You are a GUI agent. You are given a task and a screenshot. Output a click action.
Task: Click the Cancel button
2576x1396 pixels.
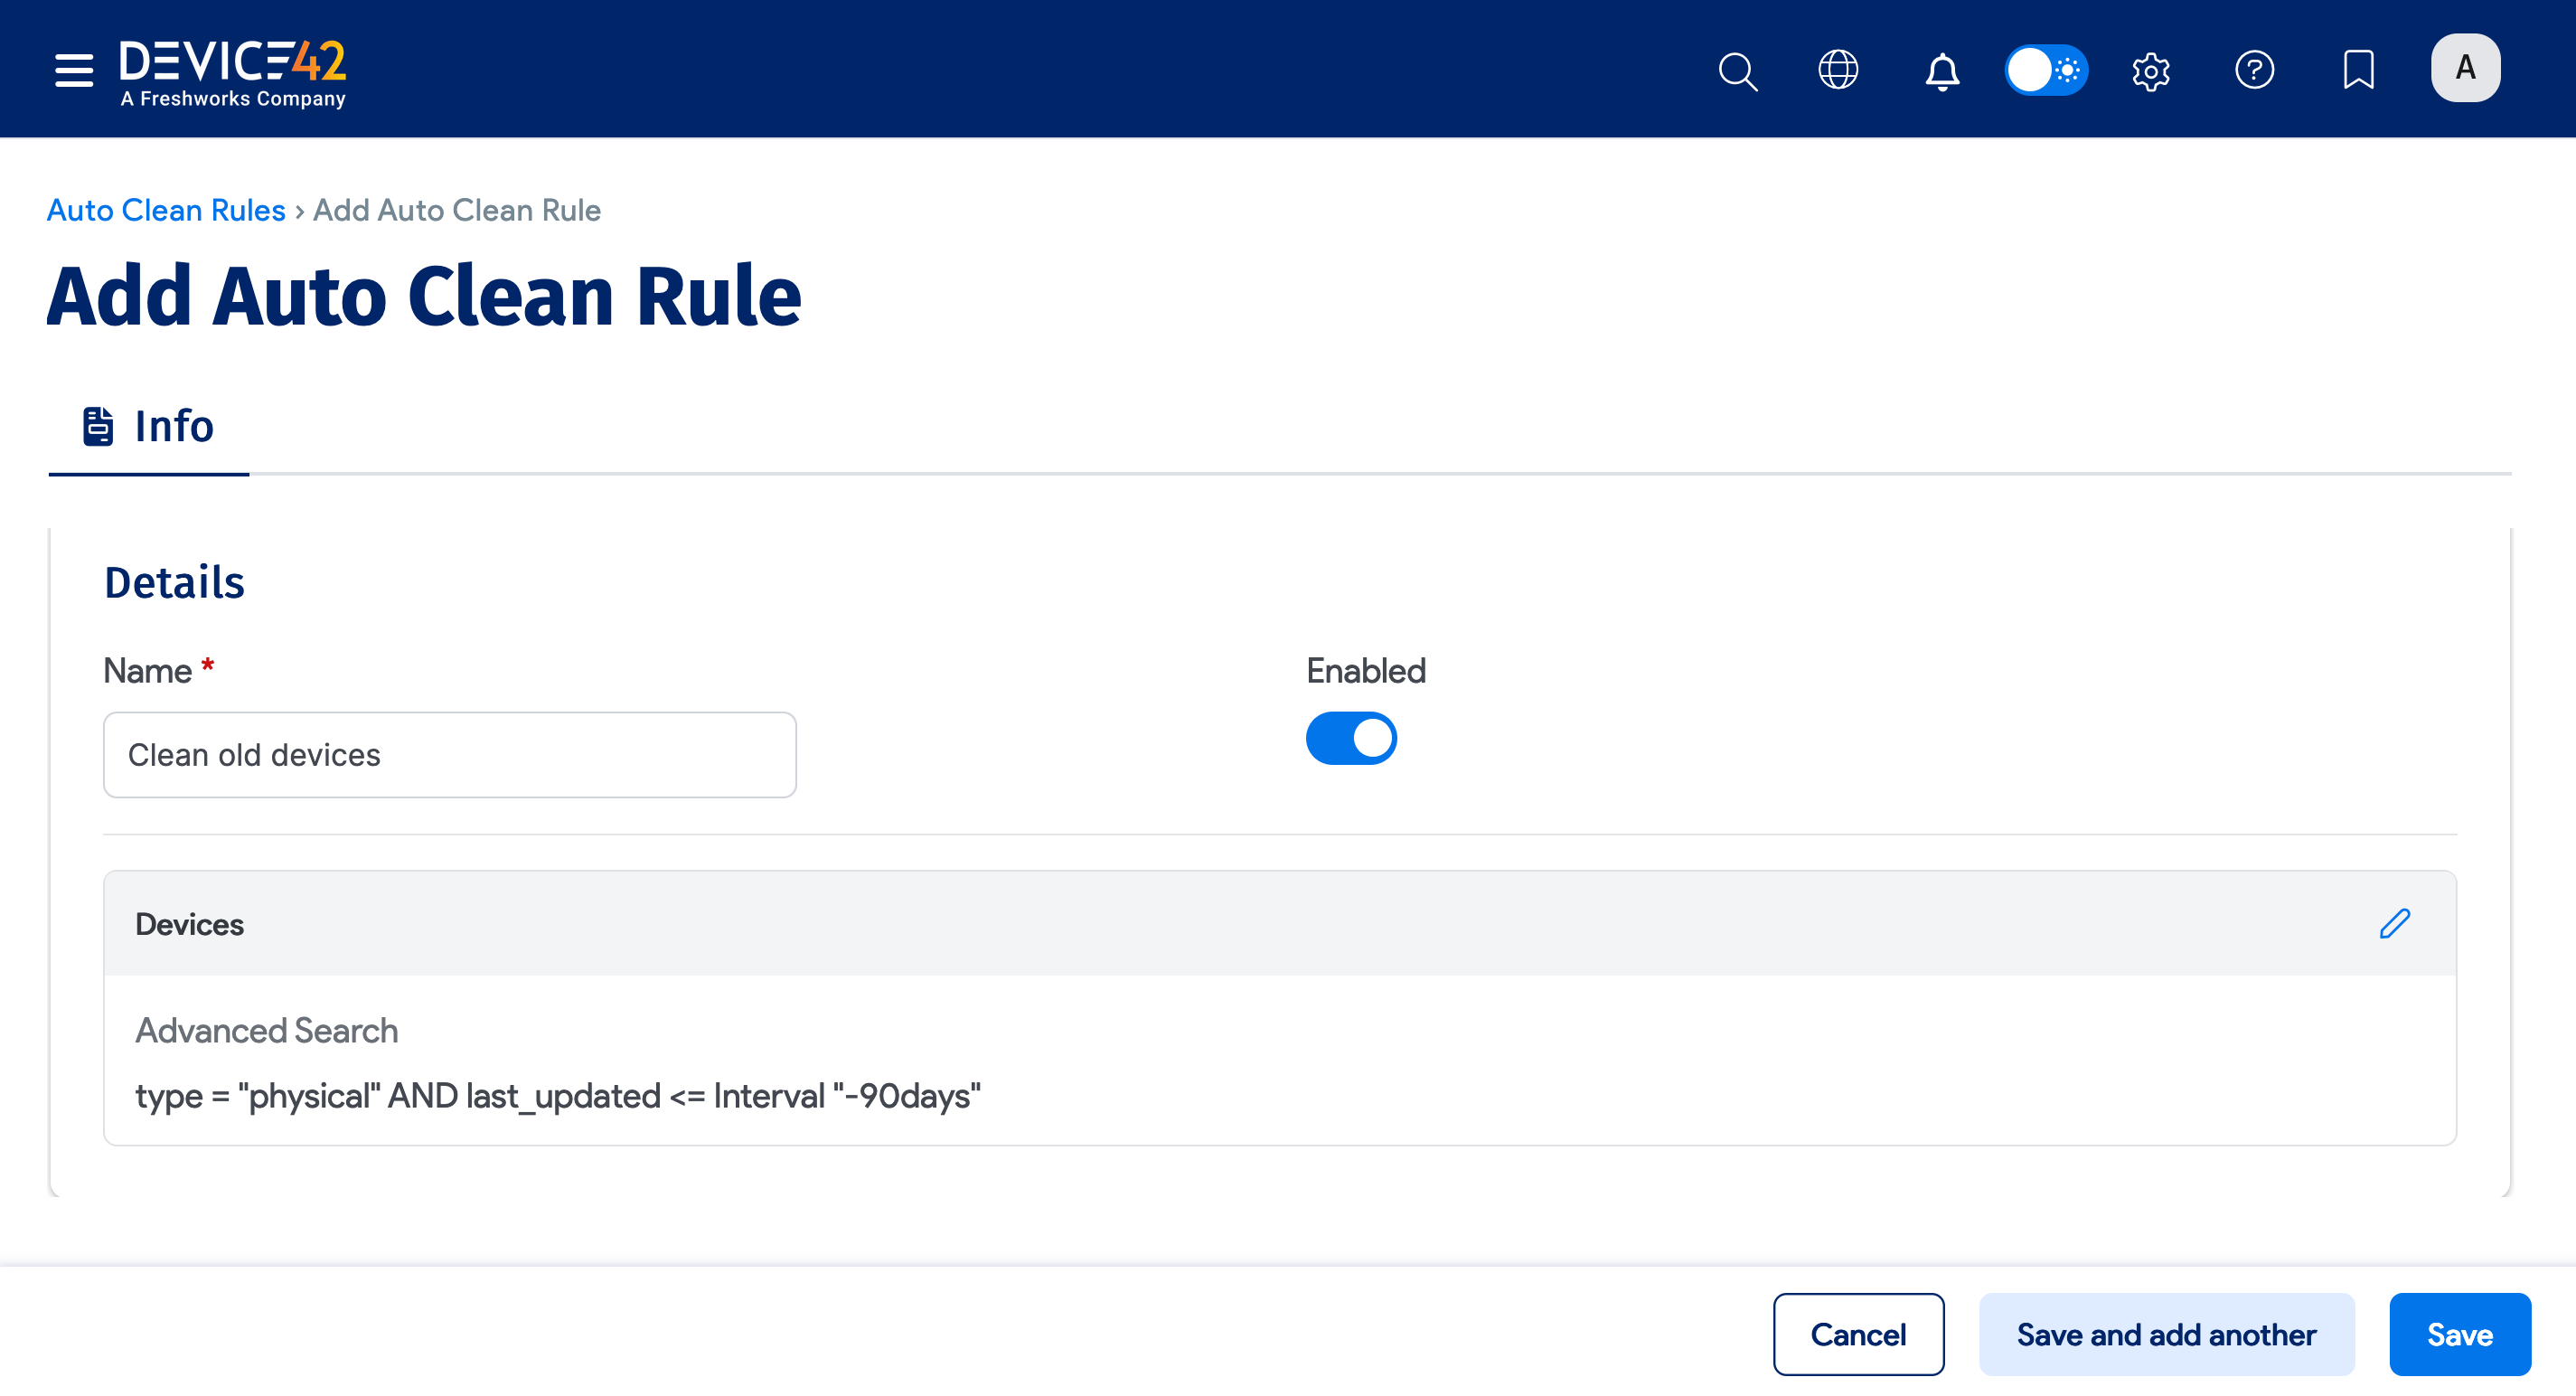(1858, 1334)
